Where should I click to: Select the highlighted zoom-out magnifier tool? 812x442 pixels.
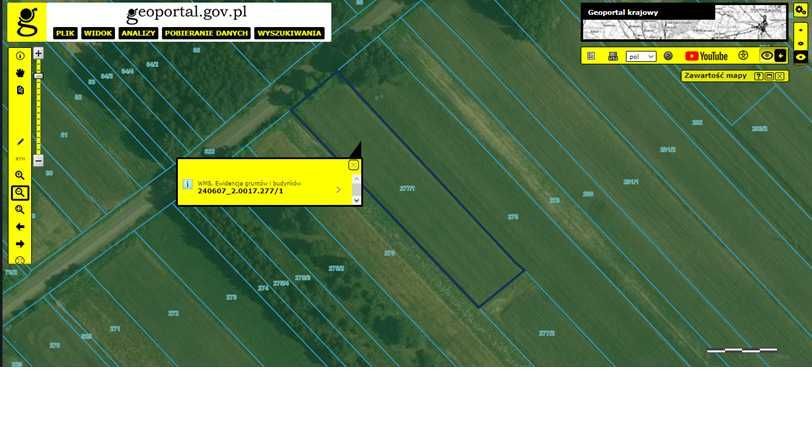coord(20,193)
